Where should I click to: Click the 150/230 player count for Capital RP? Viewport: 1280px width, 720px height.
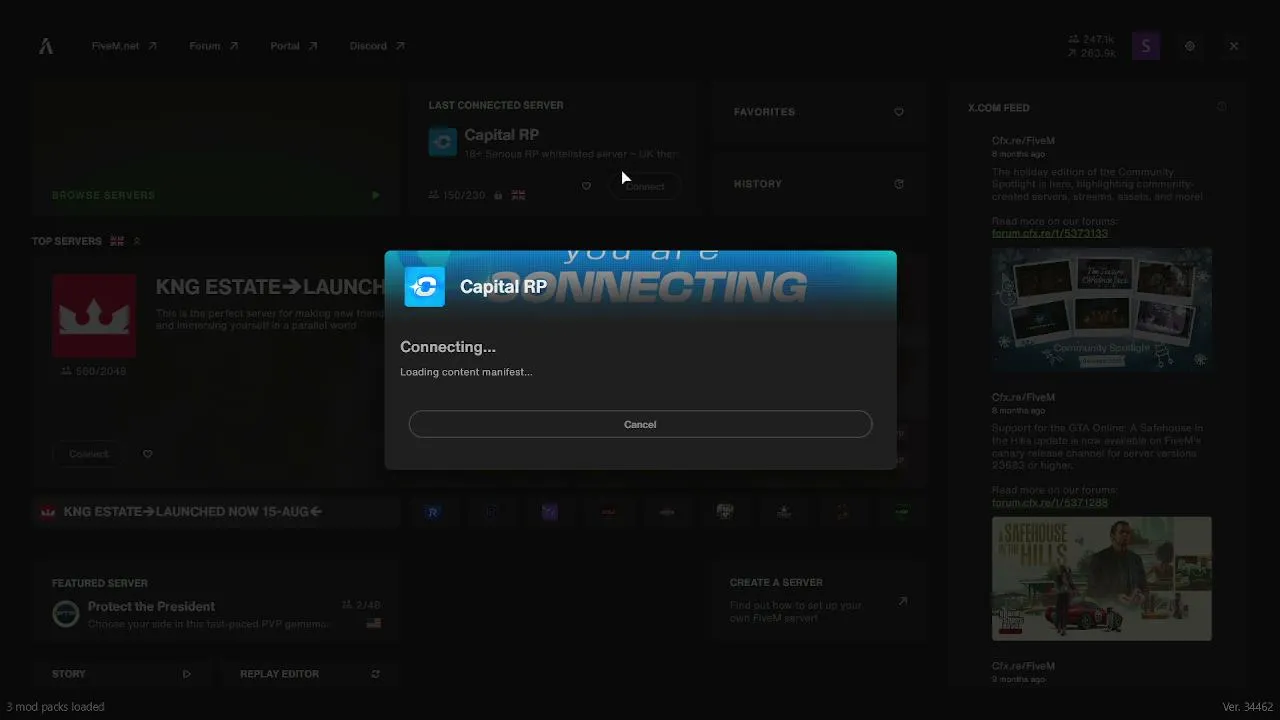457,195
